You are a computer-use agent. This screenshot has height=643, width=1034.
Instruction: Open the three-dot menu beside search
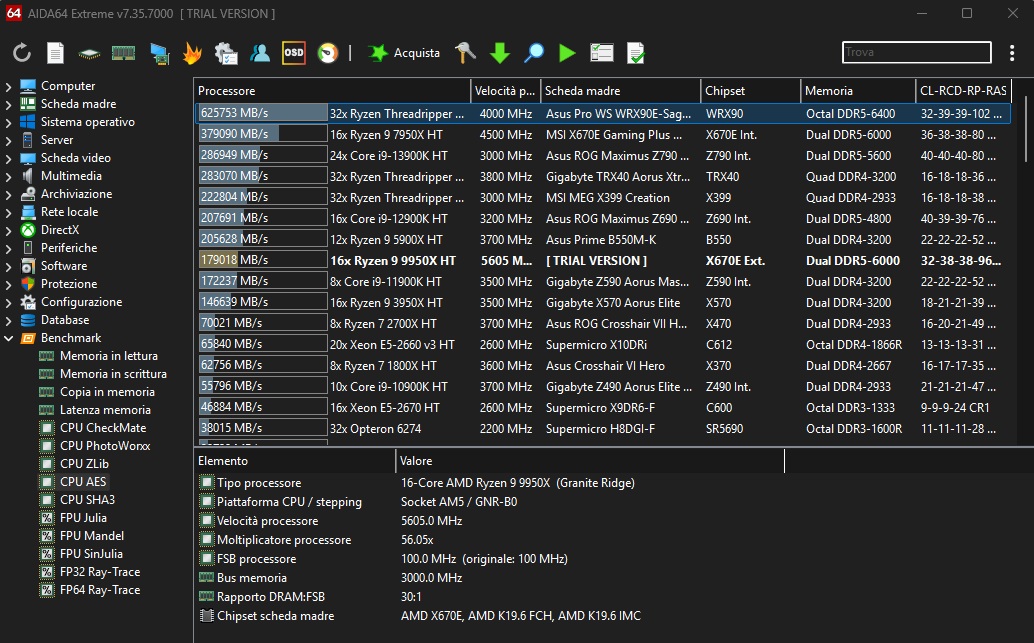[1012, 53]
